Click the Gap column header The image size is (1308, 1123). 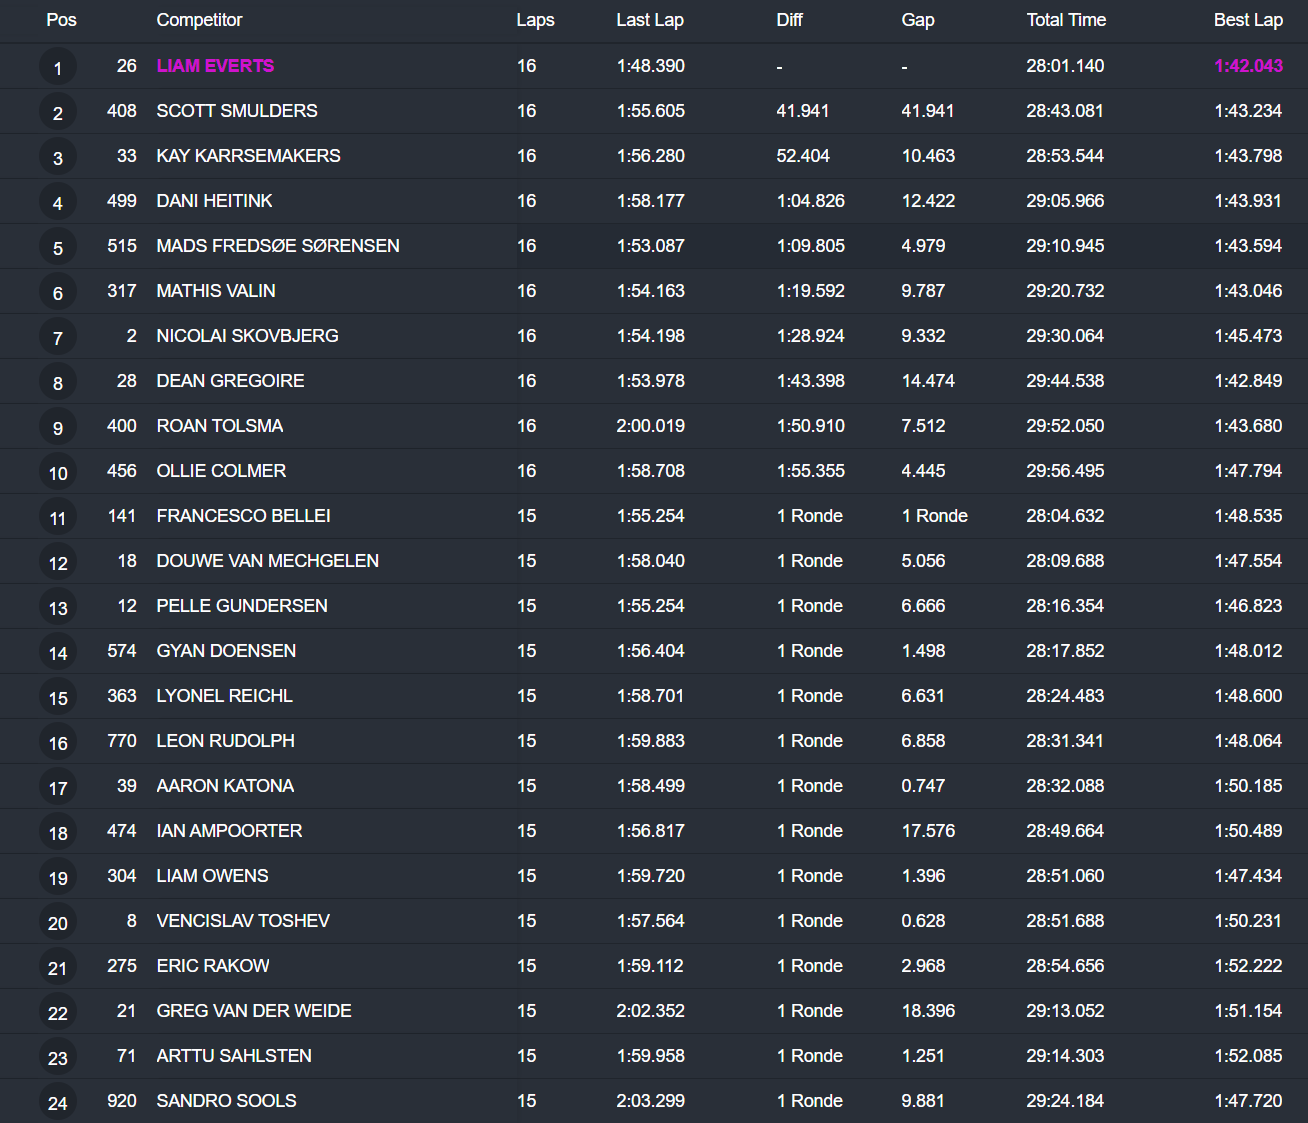click(917, 20)
